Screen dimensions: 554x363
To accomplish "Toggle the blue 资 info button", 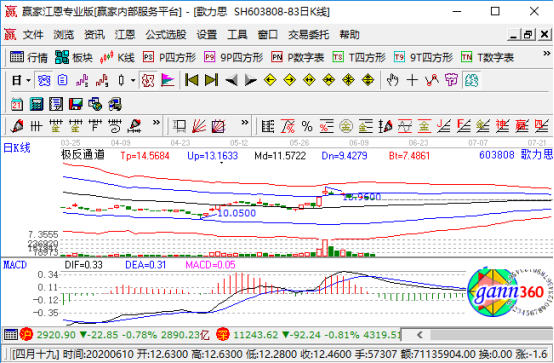I will pos(44,80).
